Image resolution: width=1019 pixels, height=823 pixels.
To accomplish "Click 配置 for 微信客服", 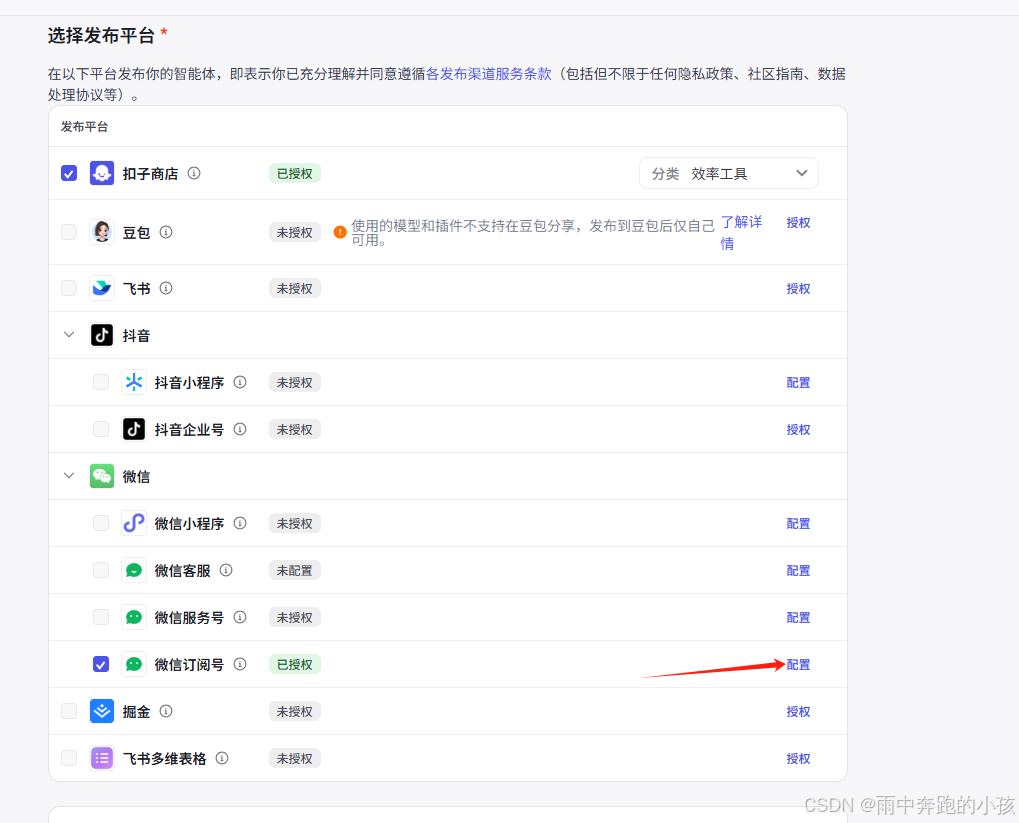I will (798, 570).
